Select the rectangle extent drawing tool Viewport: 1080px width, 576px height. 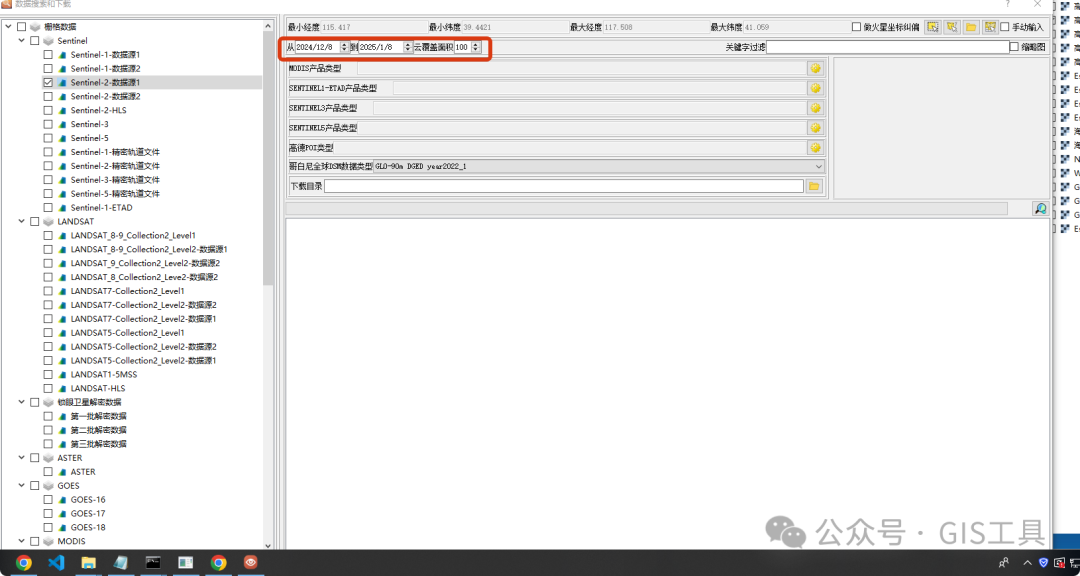931,27
